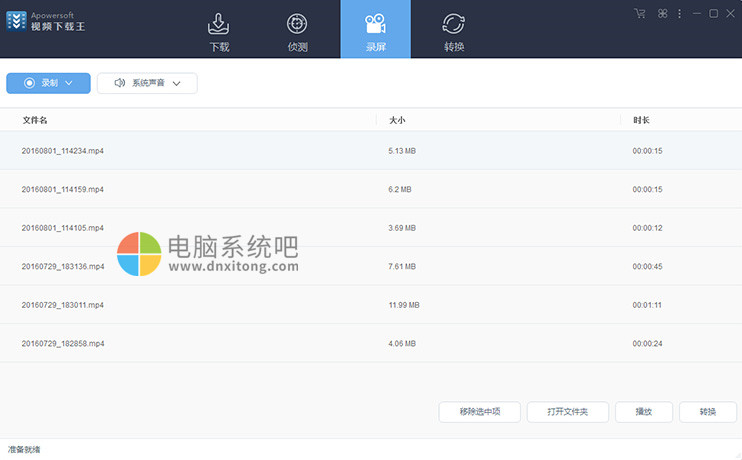Close the video downloader window
742x460 pixels.
coord(730,14)
